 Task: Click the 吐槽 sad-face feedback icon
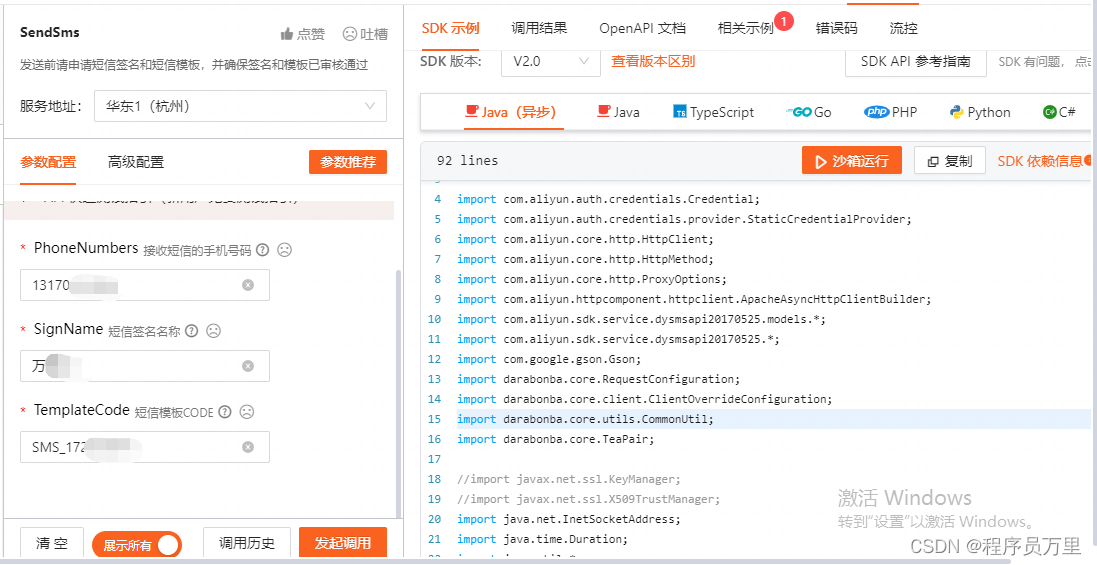pyautogui.click(x=349, y=34)
